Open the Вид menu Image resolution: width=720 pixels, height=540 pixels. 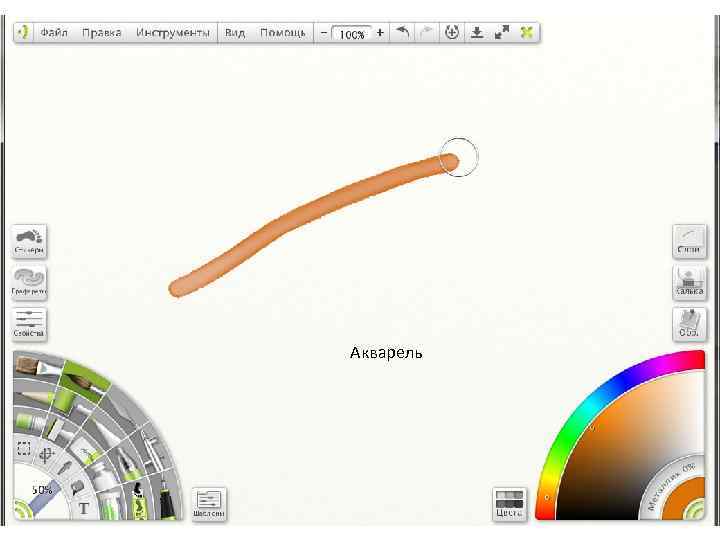click(235, 33)
